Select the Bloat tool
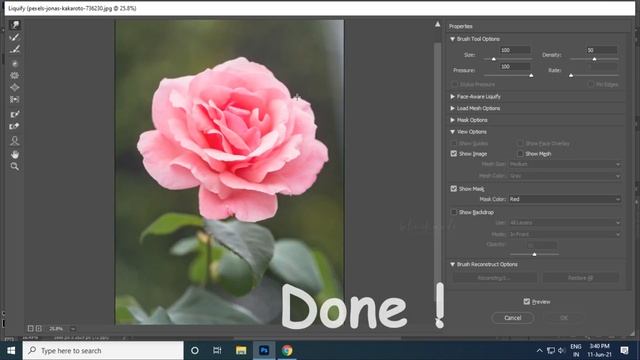 [x=15, y=87]
